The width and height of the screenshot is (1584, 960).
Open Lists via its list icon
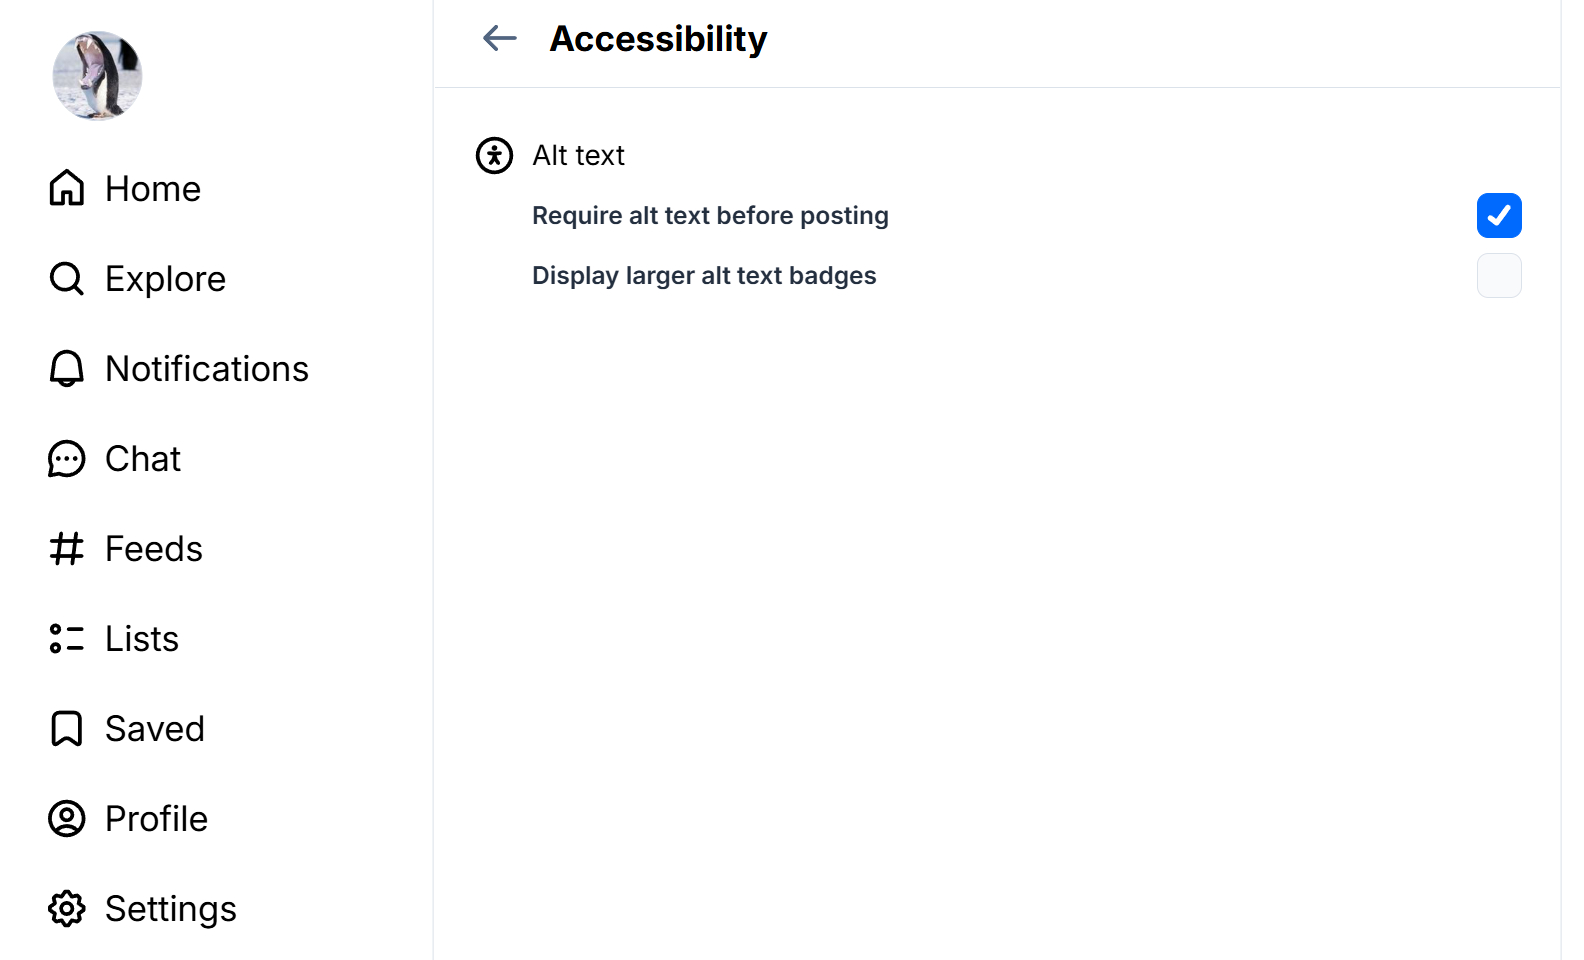pos(67,638)
